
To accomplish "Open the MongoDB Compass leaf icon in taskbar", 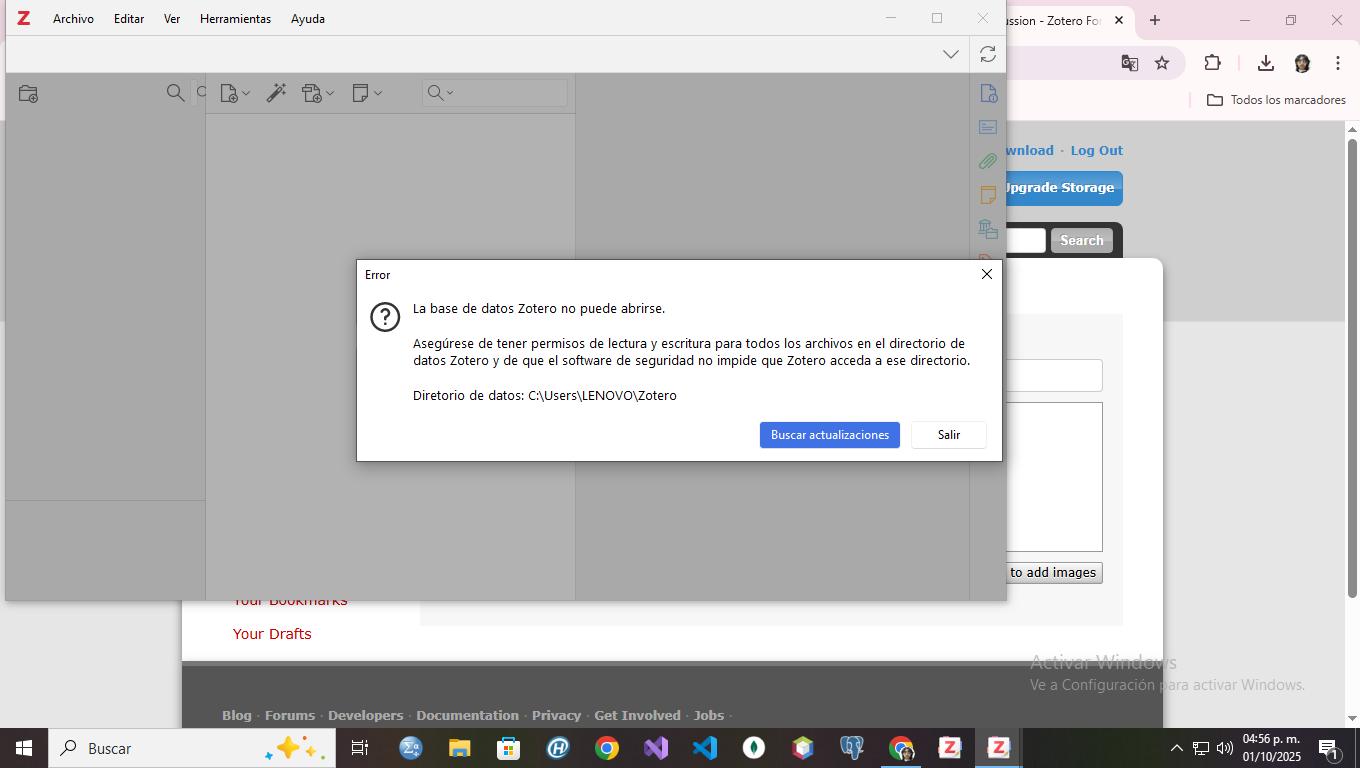I will click(x=754, y=748).
